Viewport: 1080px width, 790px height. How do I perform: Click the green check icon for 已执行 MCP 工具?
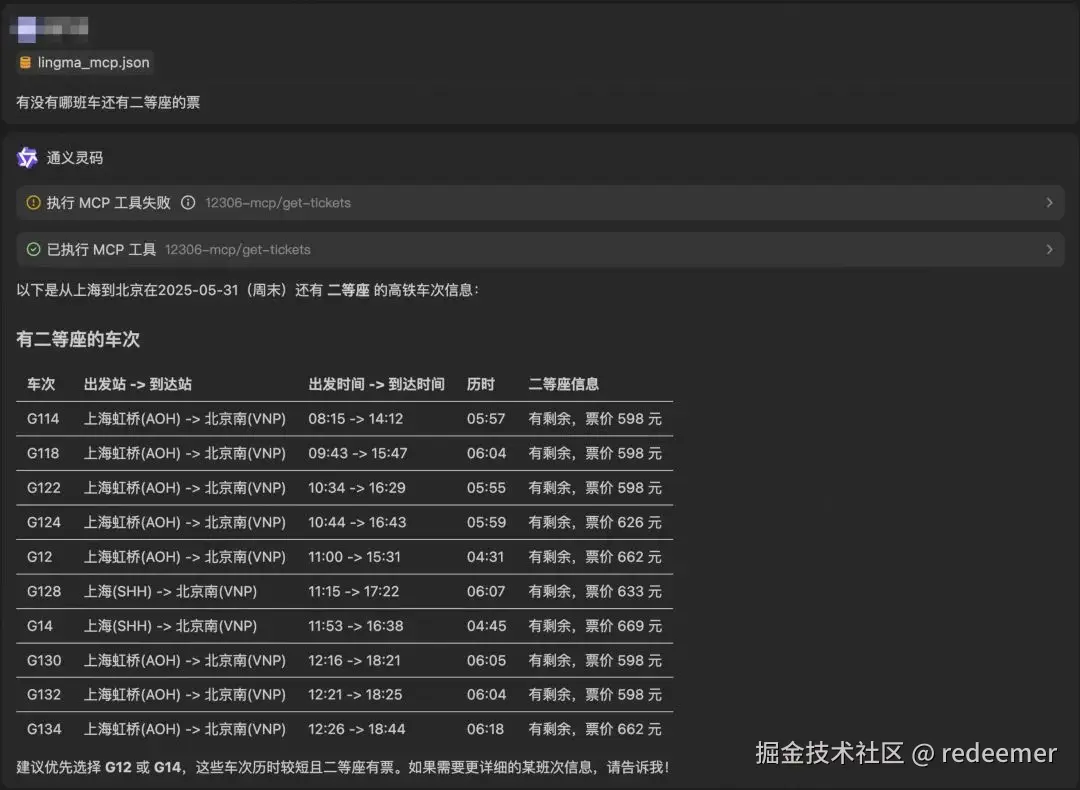coord(33,249)
